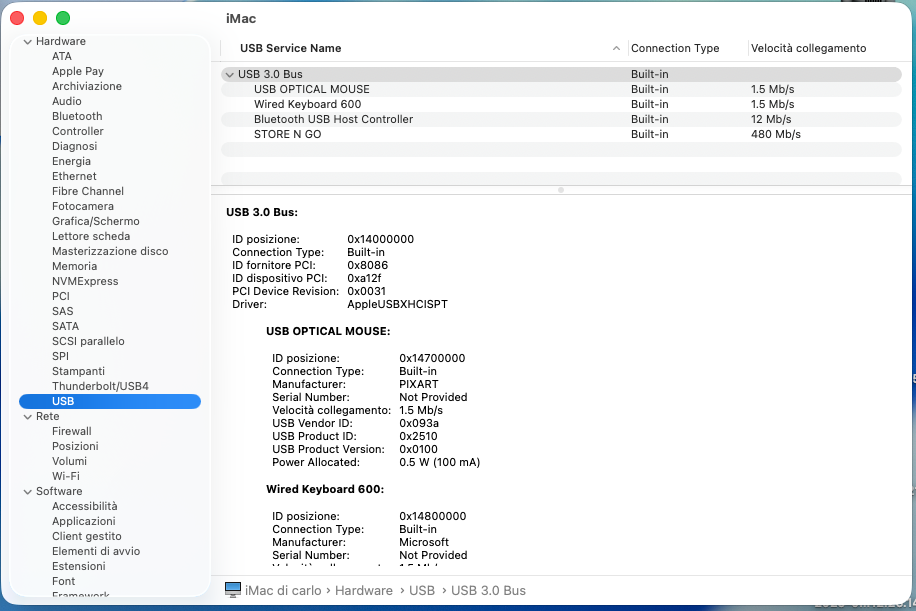Open Lettore scheda in the sidebar

pyautogui.click(x=91, y=236)
